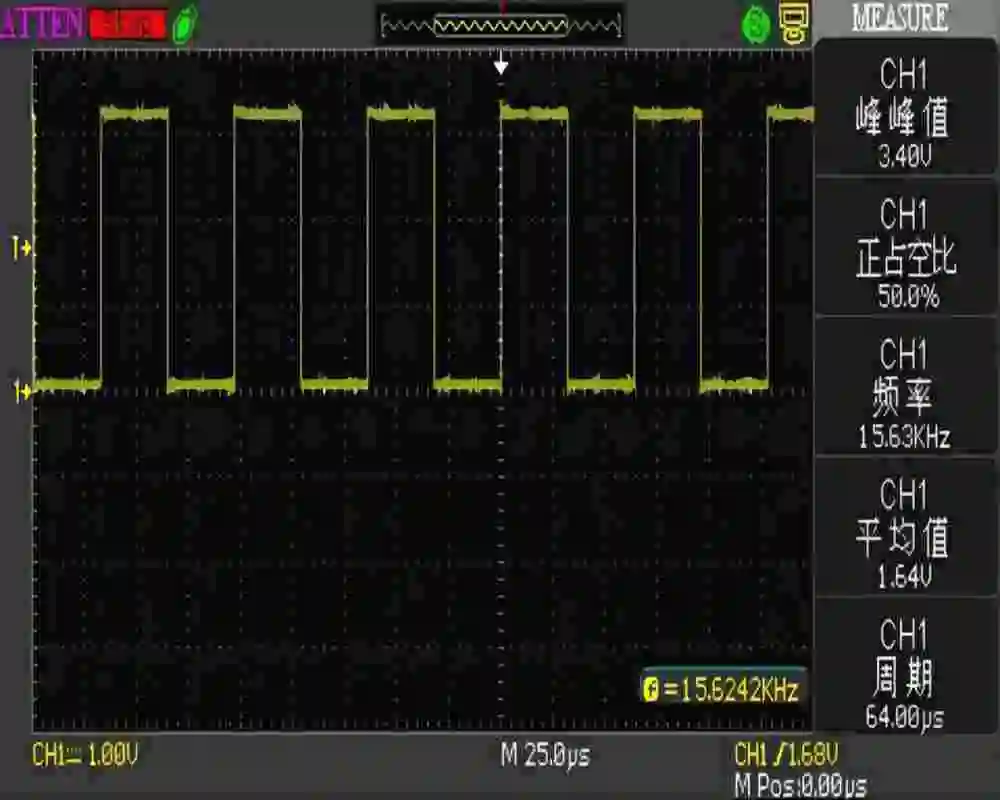
Task: Click the lower CH1 ground reference marker
Action: click(x=21, y=390)
